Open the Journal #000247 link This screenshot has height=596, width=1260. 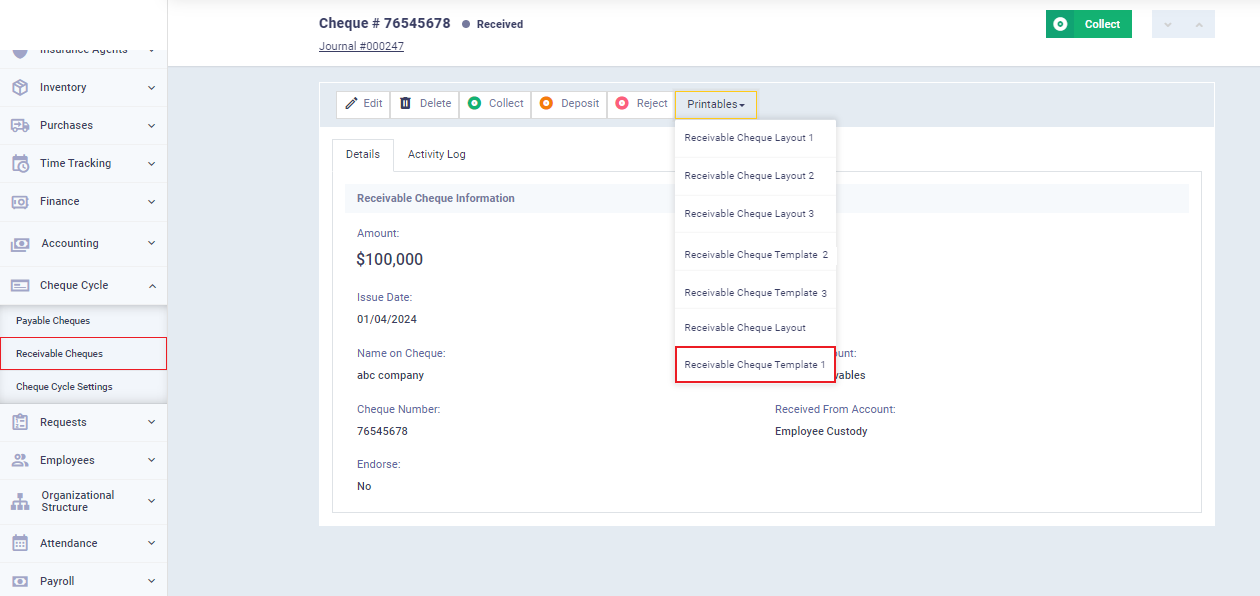pyautogui.click(x=361, y=46)
